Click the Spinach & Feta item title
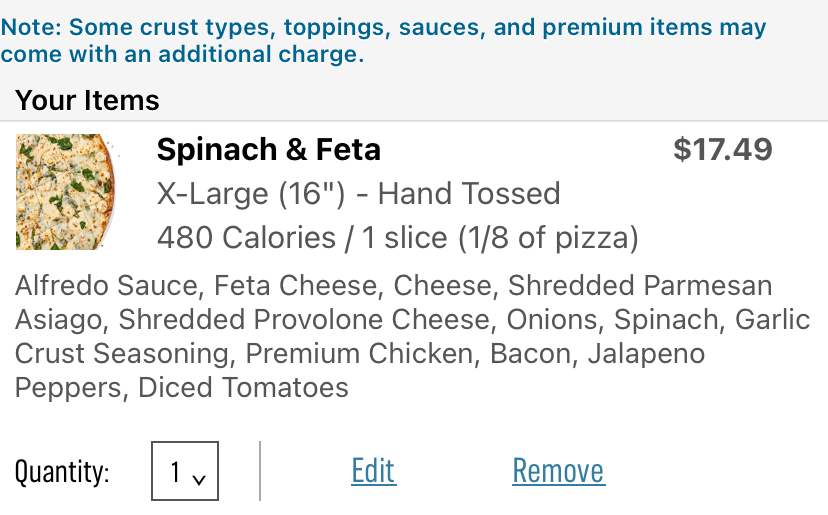 click(x=269, y=150)
